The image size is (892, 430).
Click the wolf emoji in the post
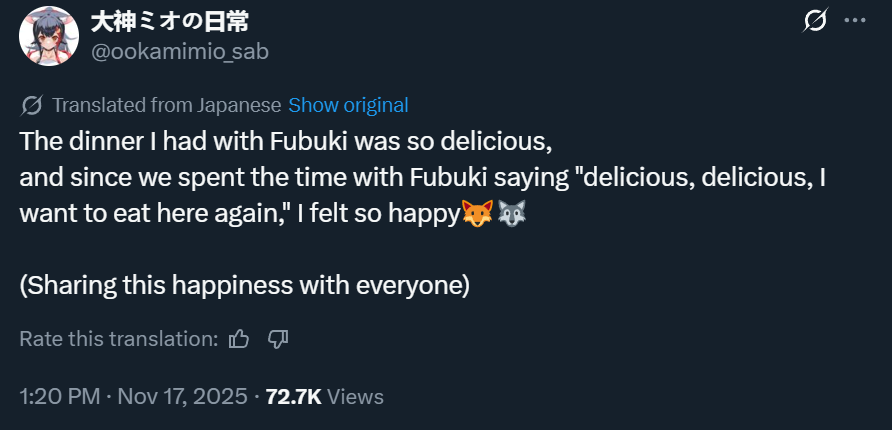click(x=512, y=213)
